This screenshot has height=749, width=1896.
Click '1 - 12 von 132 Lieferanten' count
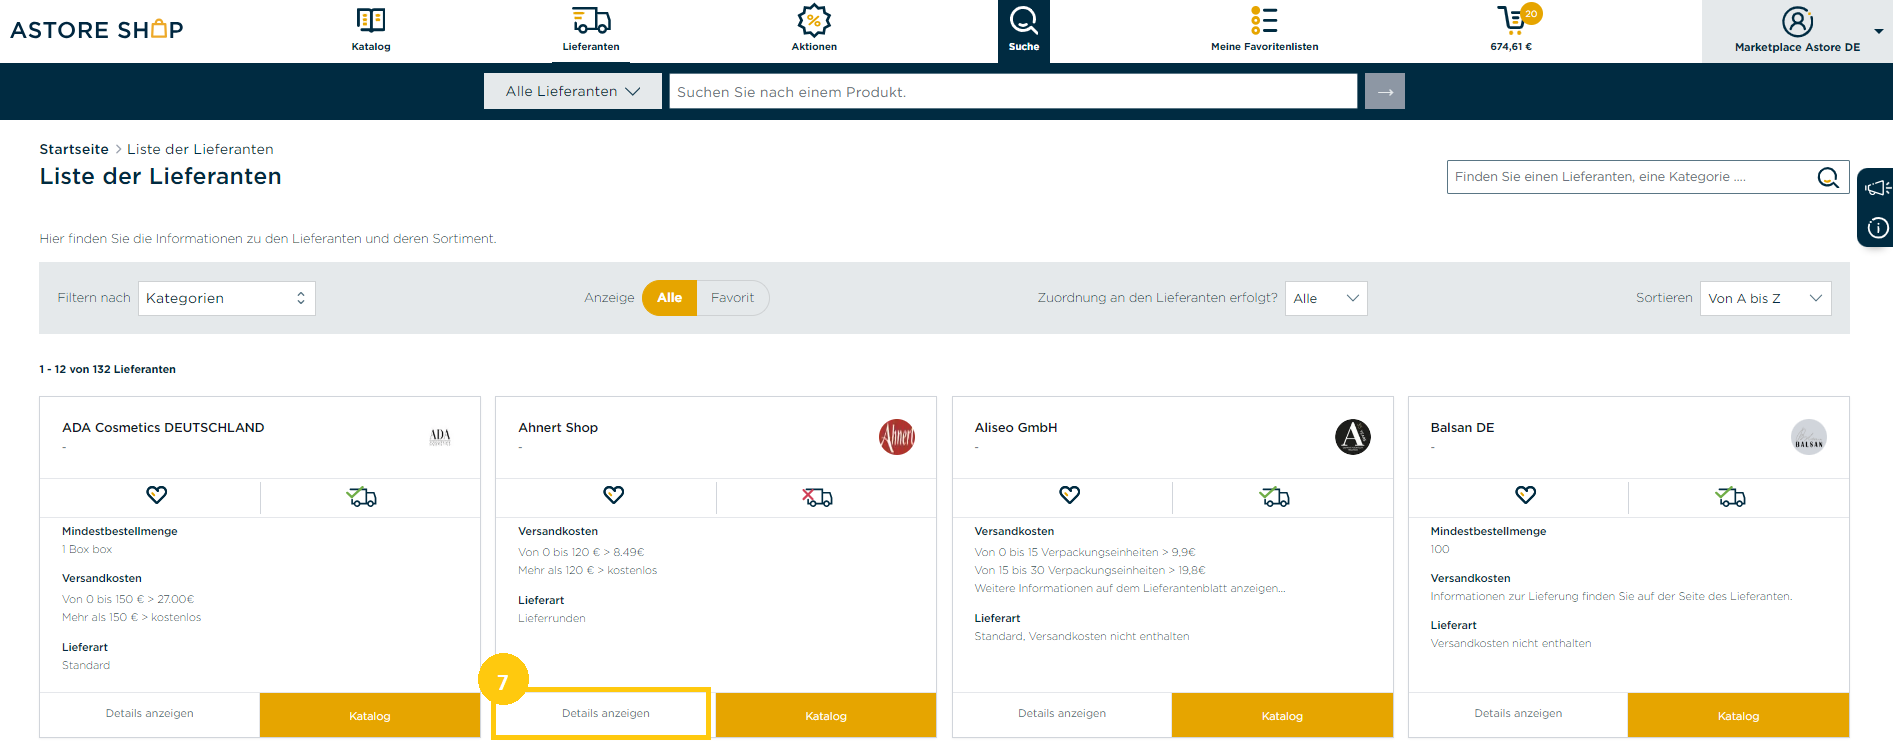coord(108,369)
